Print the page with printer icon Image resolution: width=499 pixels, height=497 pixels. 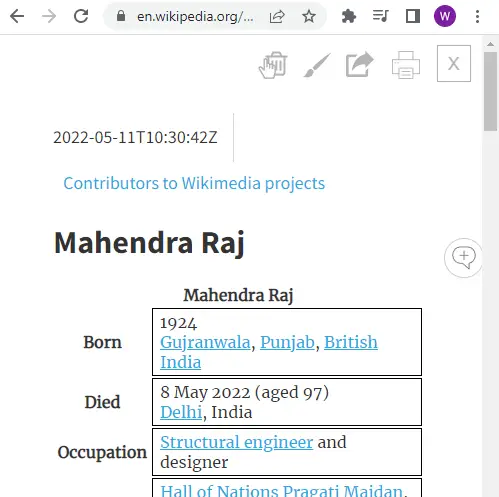point(406,65)
